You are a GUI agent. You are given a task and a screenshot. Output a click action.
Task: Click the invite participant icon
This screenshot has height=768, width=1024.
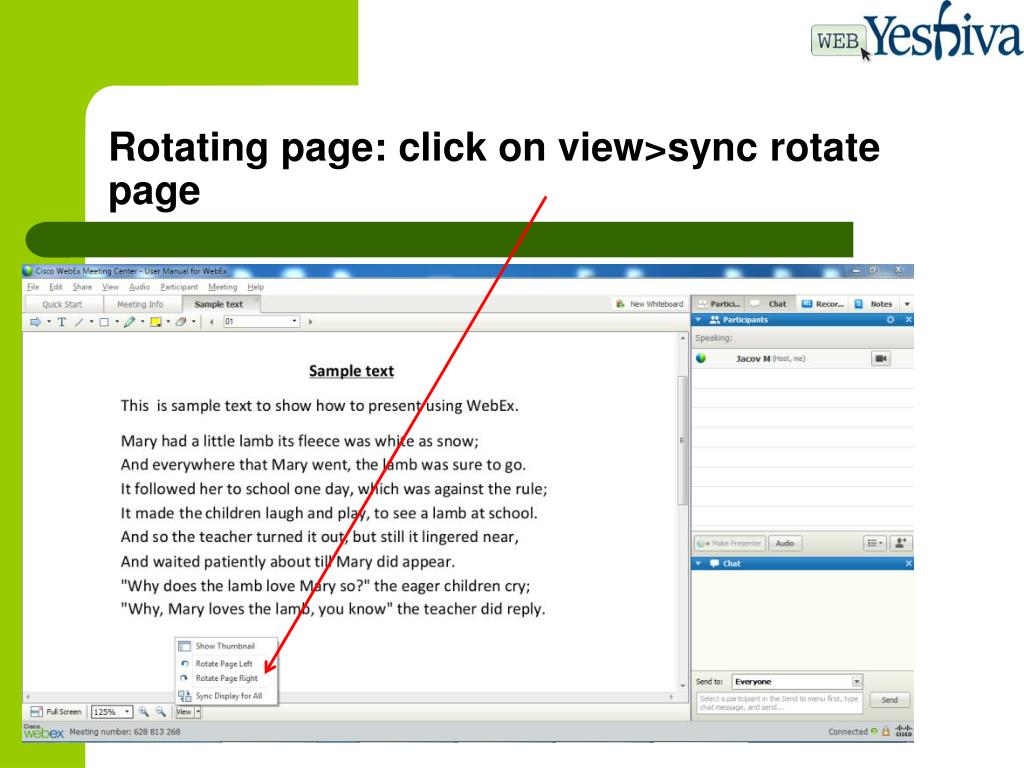[901, 543]
